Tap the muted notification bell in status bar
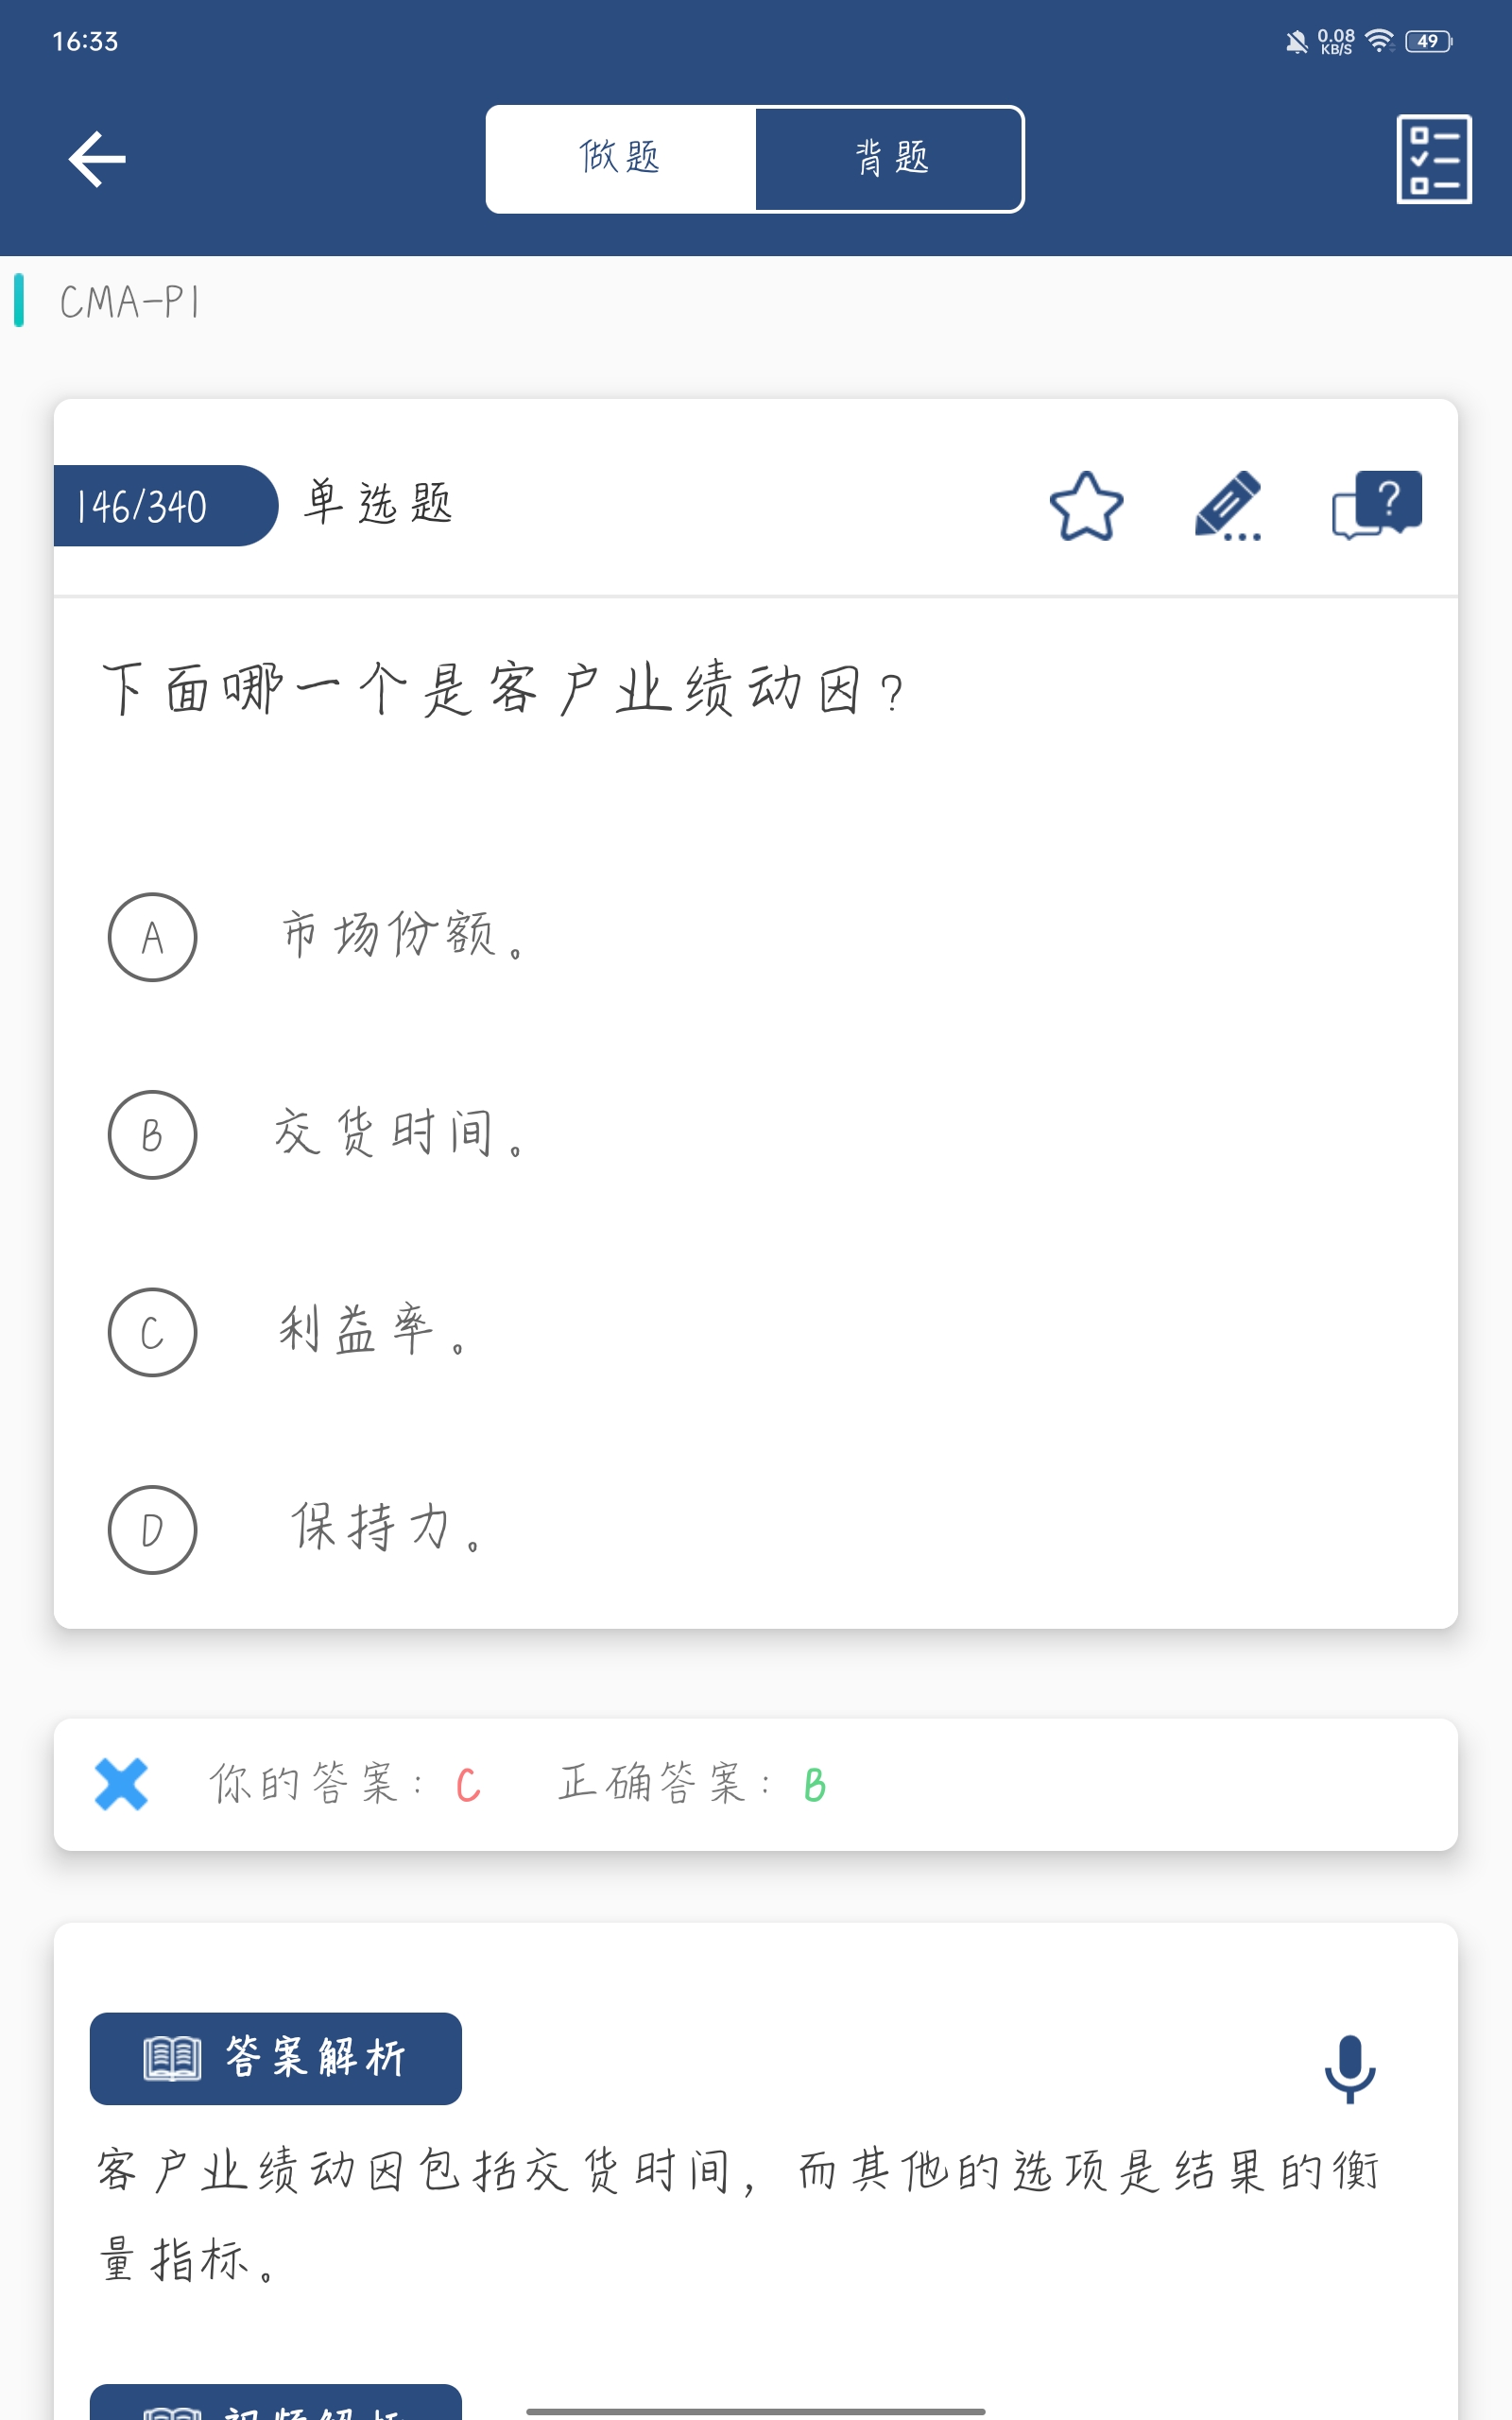1512x2420 pixels. tap(1296, 42)
